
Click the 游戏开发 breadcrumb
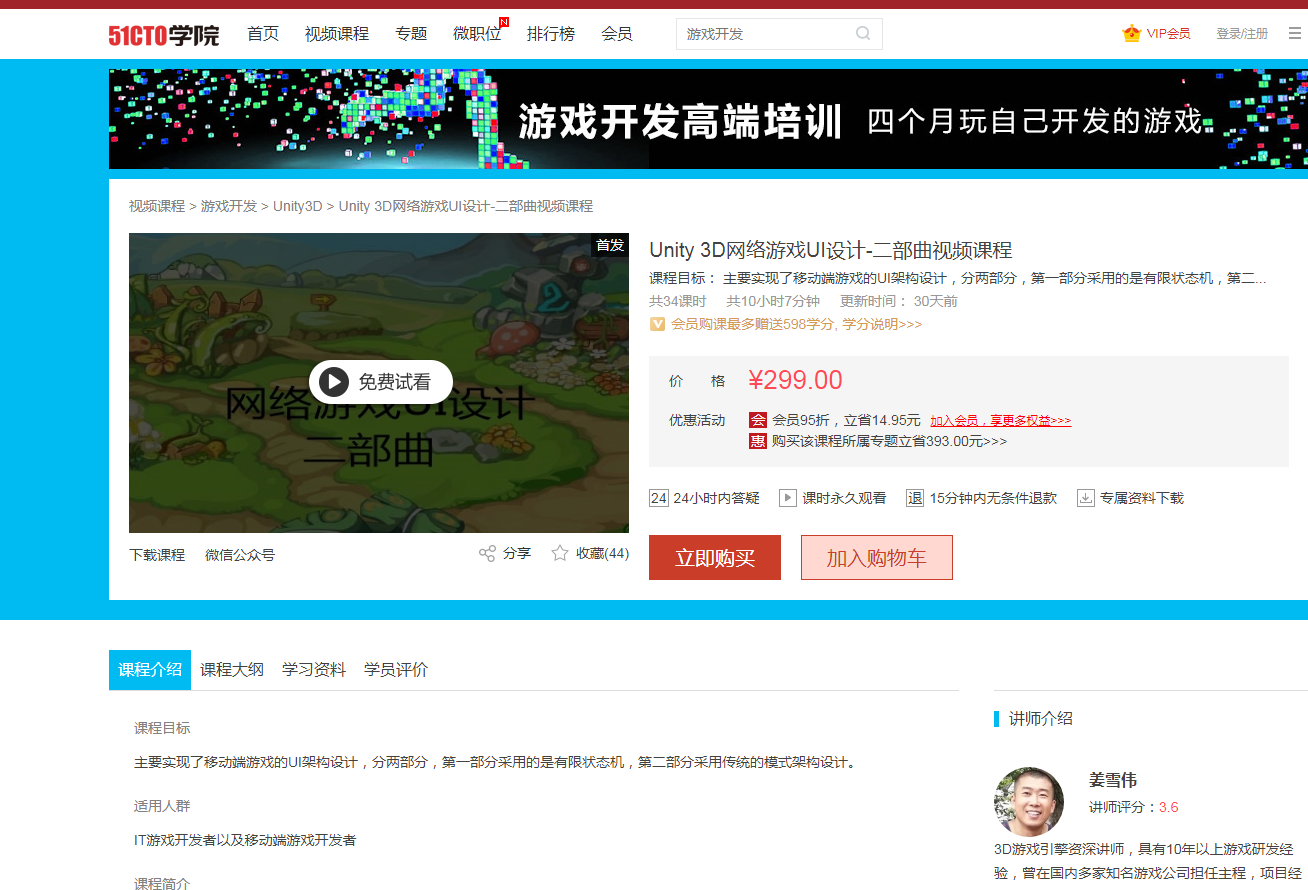tap(229, 206)
